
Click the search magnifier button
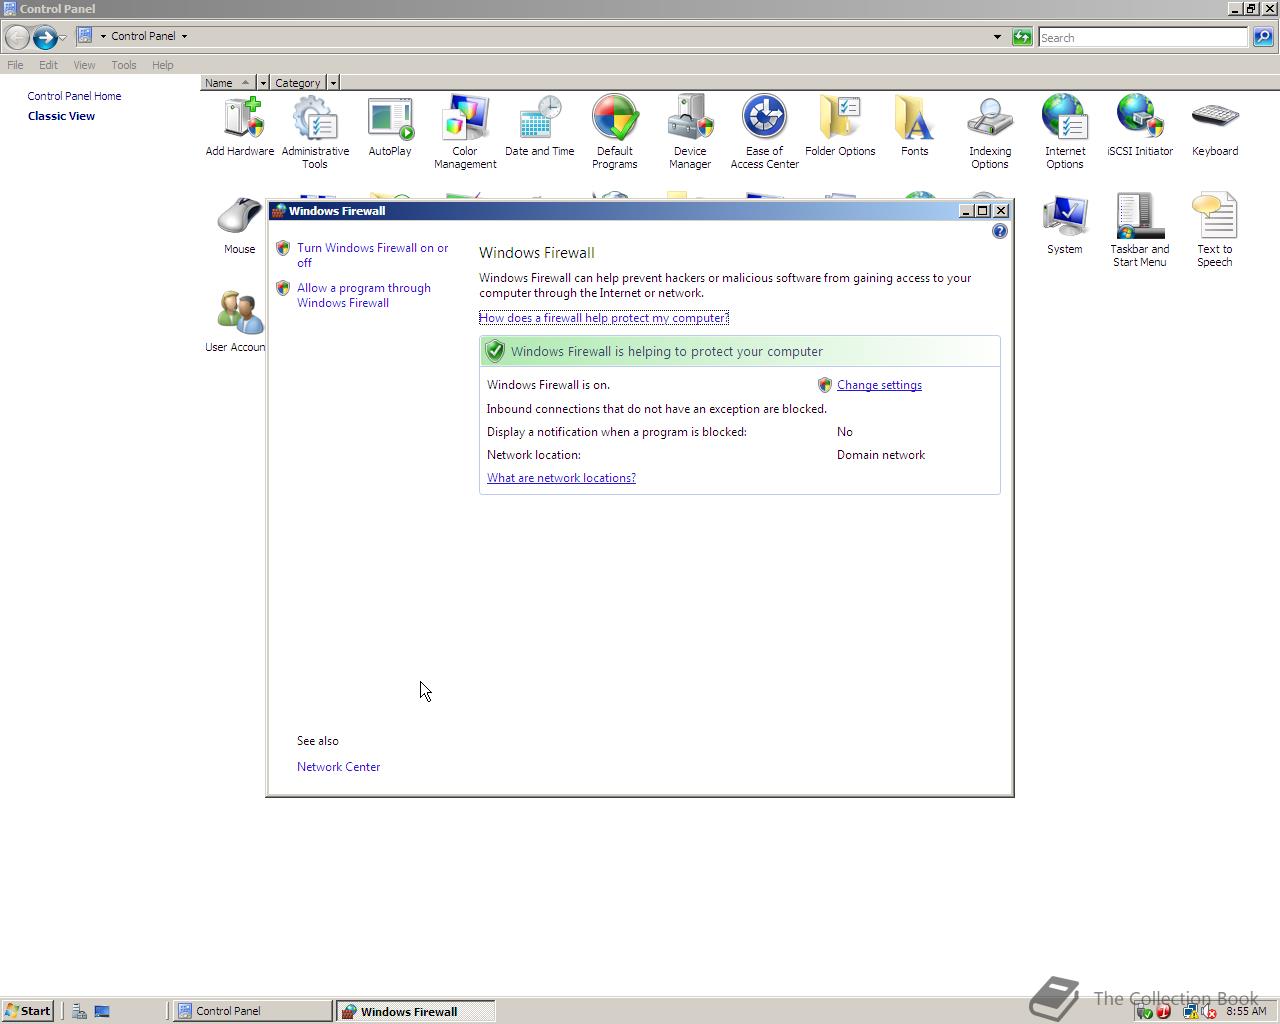pyautogui.click(x=1263, y=37)
